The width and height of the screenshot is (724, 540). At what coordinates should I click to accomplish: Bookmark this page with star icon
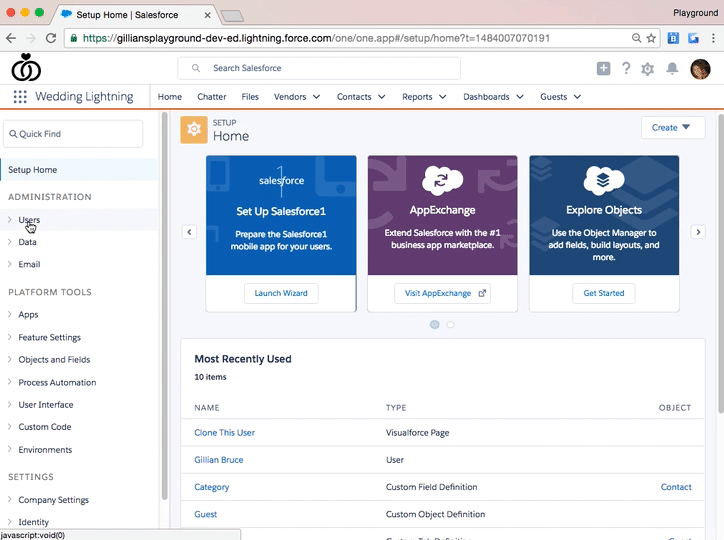651,38
